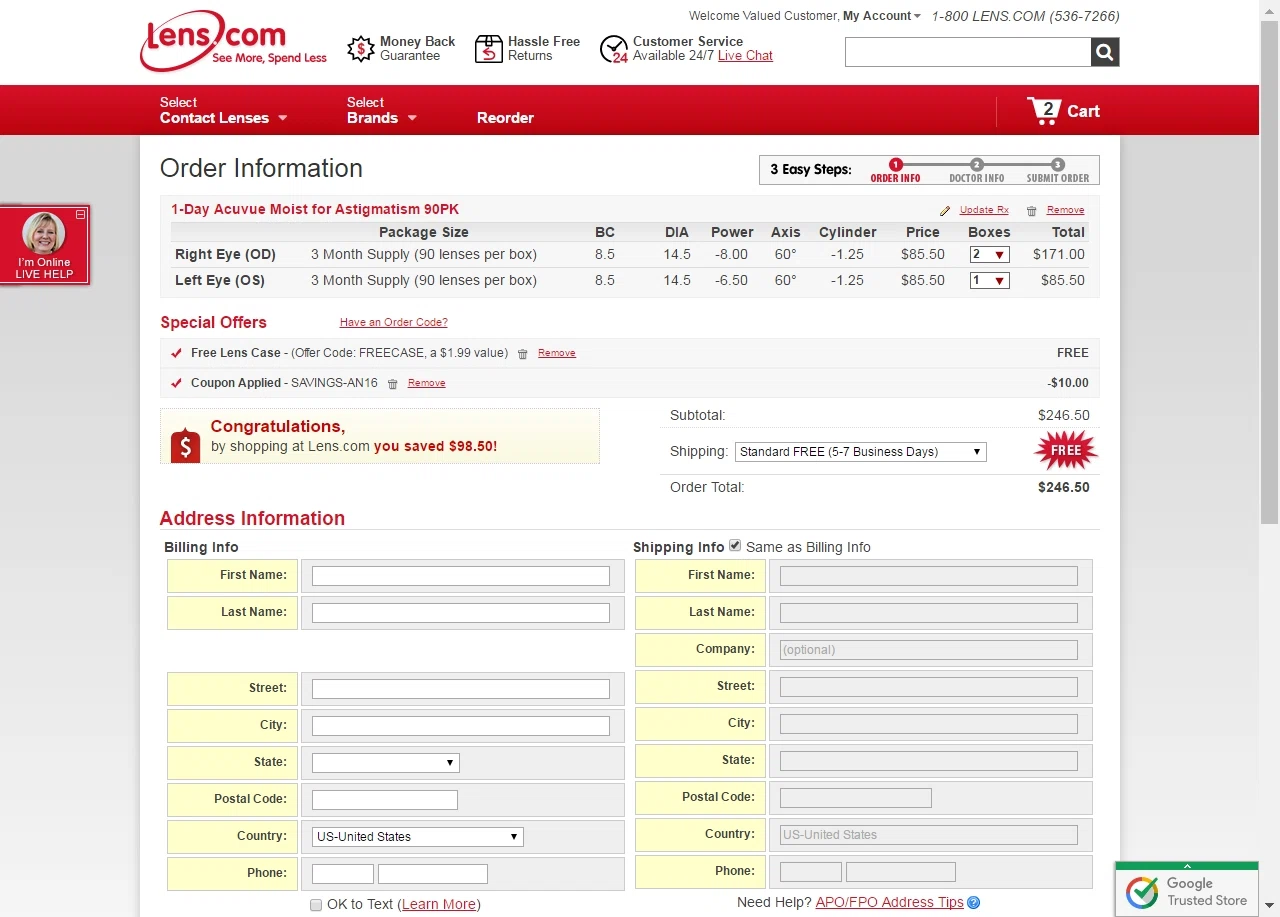Screen dimensions: 1280x917
Task: Click the billing phone area code field
Action: (343, 874)
